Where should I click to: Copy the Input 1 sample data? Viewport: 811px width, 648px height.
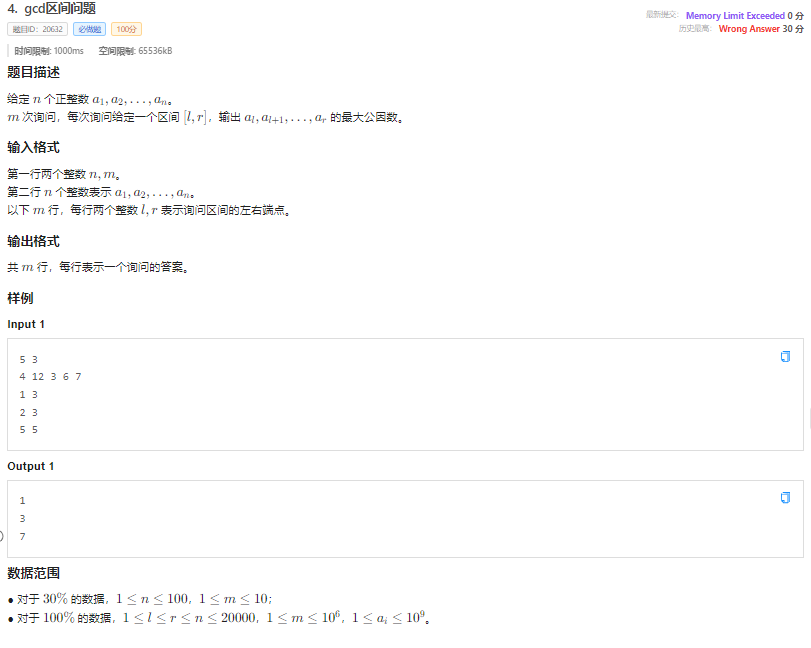785,356
